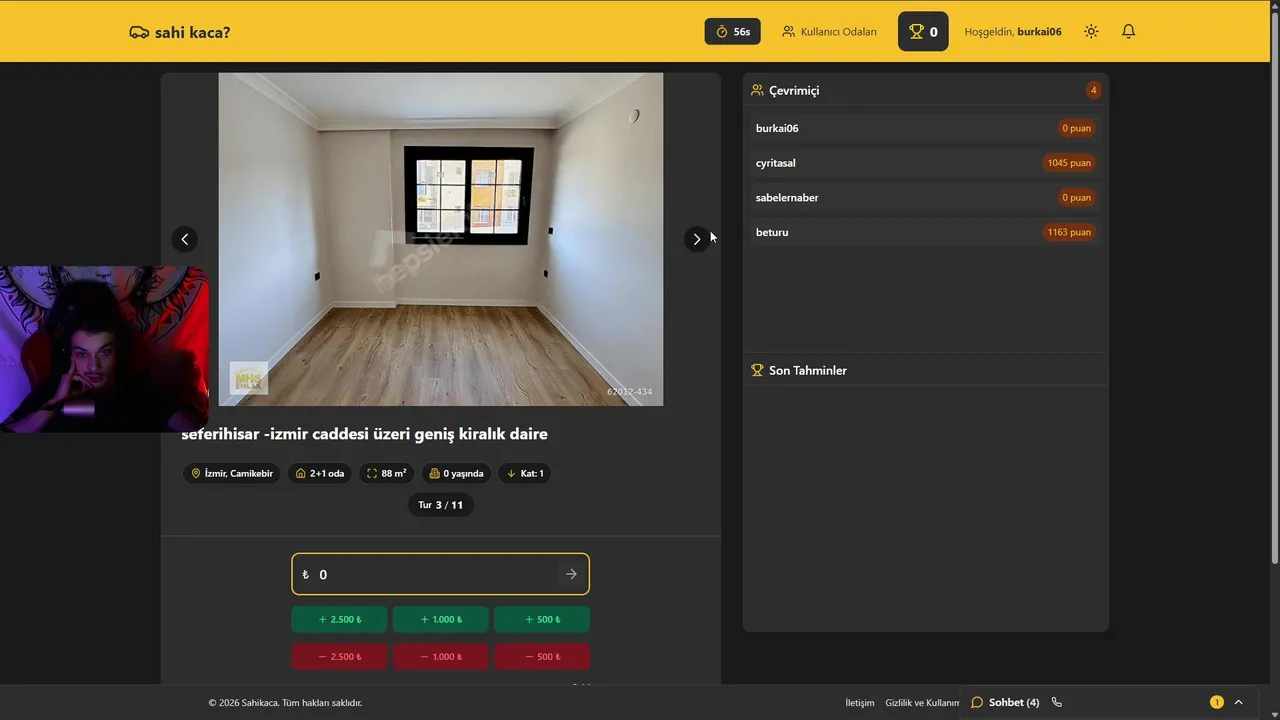1280x720 pixels.
Task: Toggle the light/dark theme sun icon
Action: 1091,32
